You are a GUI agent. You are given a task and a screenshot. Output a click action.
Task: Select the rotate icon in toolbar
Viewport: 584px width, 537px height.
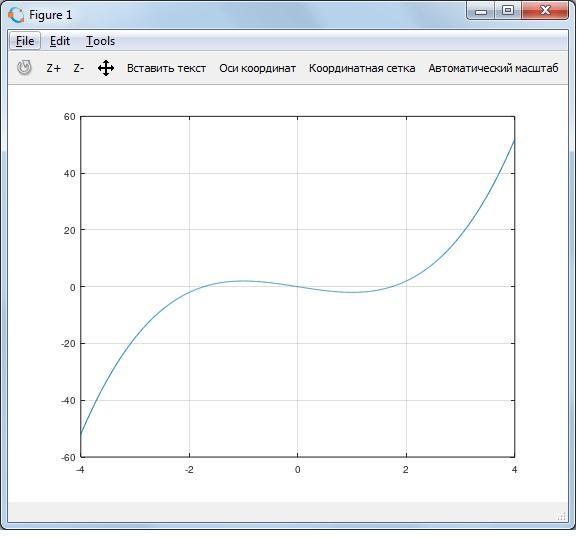pos(25,68)
